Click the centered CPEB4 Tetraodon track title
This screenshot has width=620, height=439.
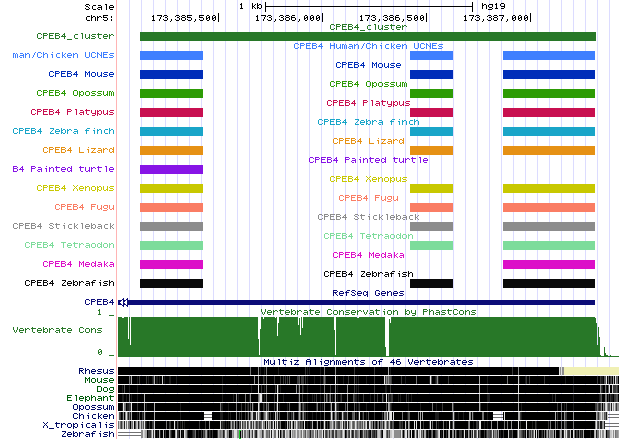(366, 235)
